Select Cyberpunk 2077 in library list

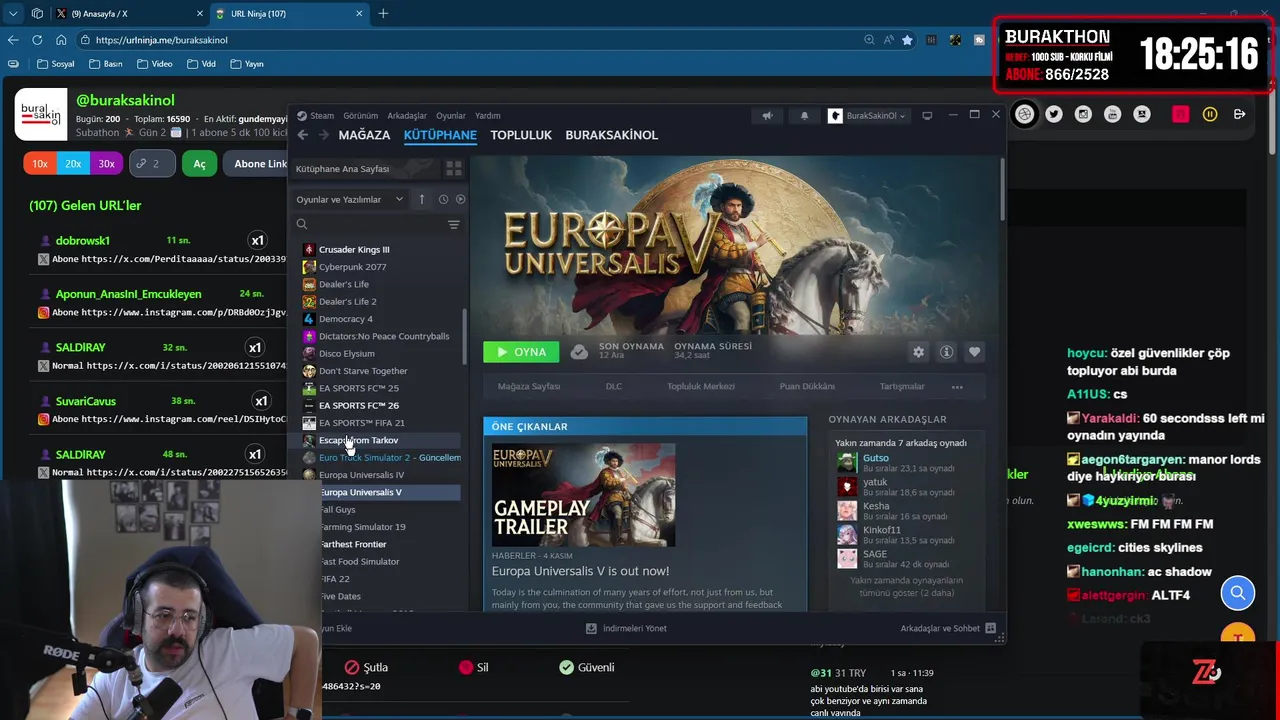(x=352, y=267)
